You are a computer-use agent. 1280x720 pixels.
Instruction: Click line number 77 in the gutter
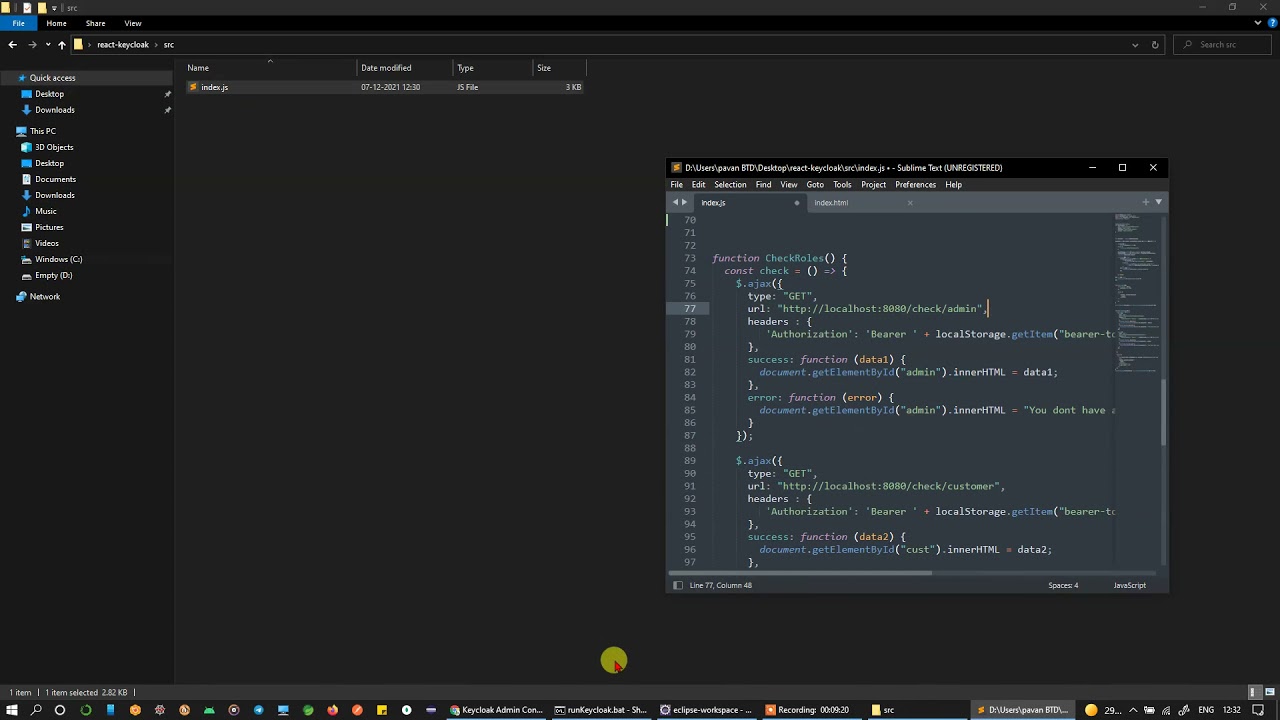(x=690, y=309)
